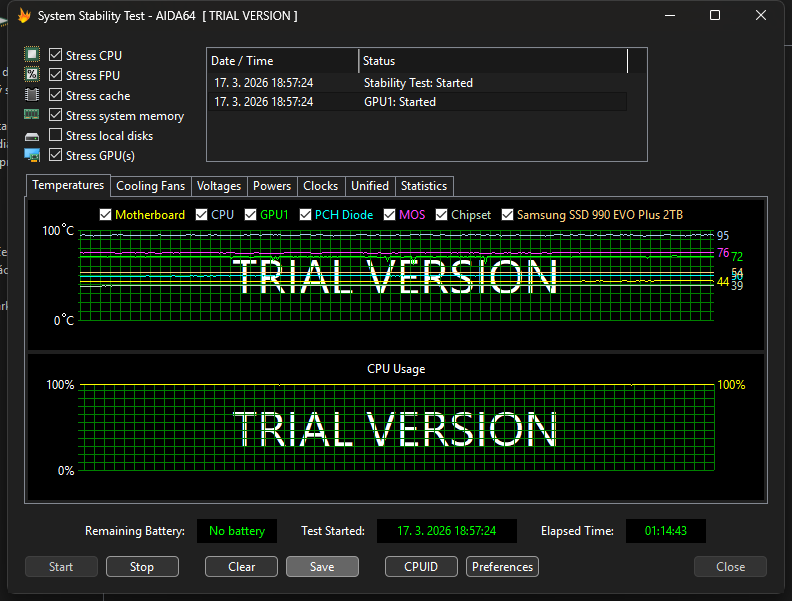
Task: Toggle PCH Diode graph checkbox
Action: [x=305, y=215]
